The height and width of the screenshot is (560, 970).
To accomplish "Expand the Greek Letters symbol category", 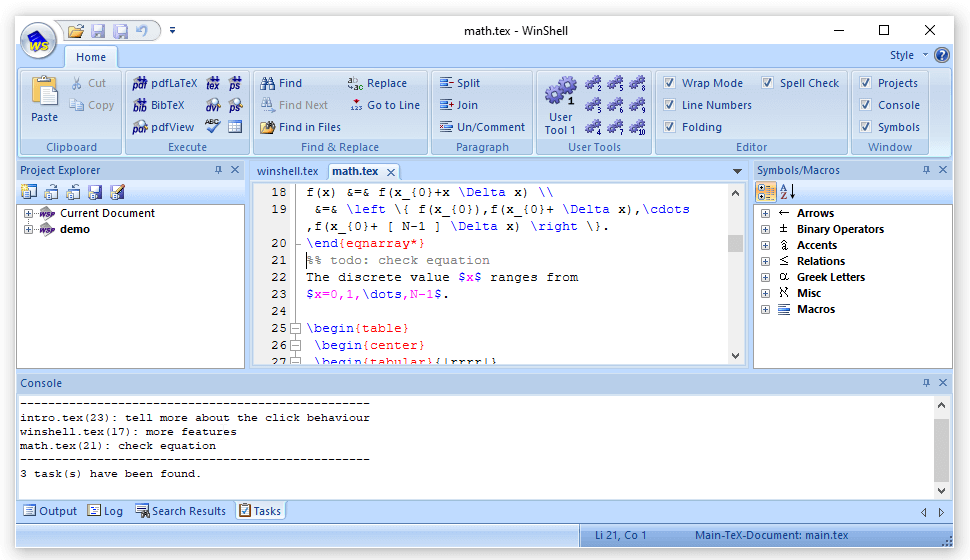I will [x=765, y=277].
